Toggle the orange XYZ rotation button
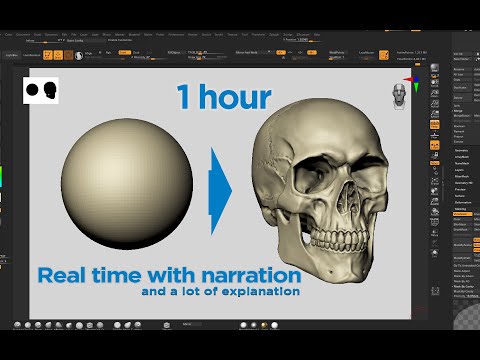 pos(435,163)
